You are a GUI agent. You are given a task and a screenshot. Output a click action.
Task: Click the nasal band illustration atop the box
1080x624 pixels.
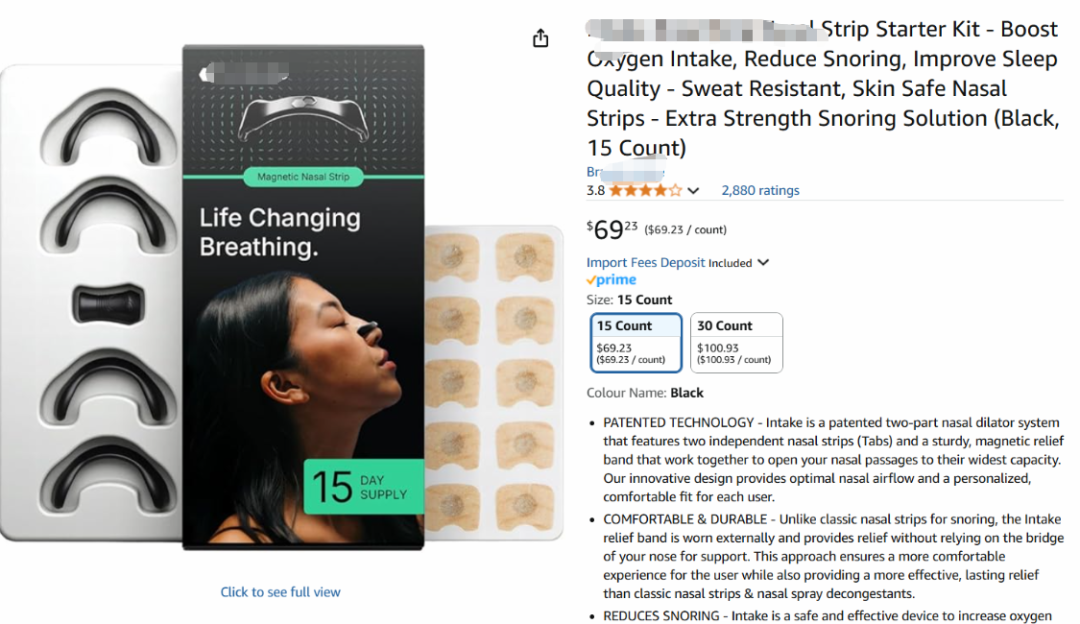pos(304,120)
